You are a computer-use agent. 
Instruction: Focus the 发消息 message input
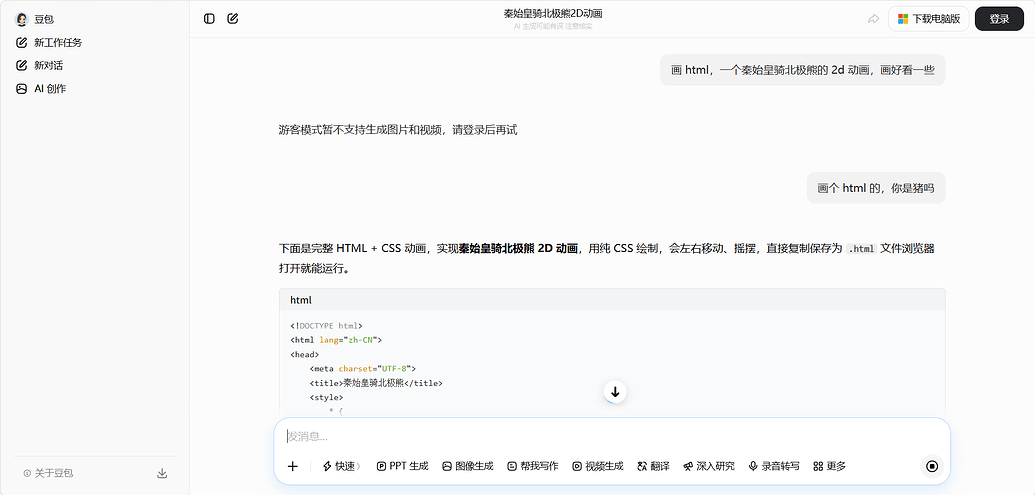tap(611, 436)
